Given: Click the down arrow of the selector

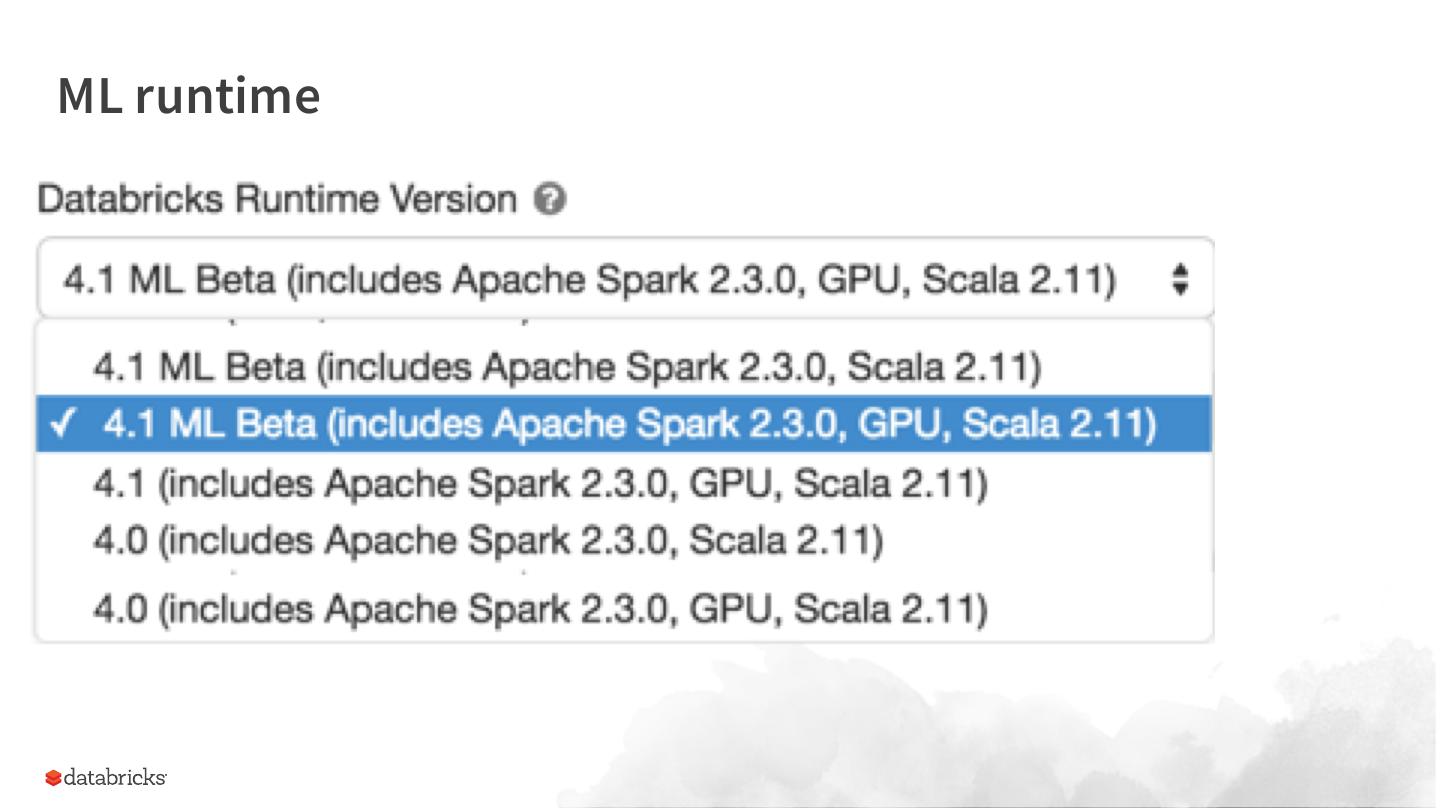Looking at the screenshot, I should (x=1180, y=288).
